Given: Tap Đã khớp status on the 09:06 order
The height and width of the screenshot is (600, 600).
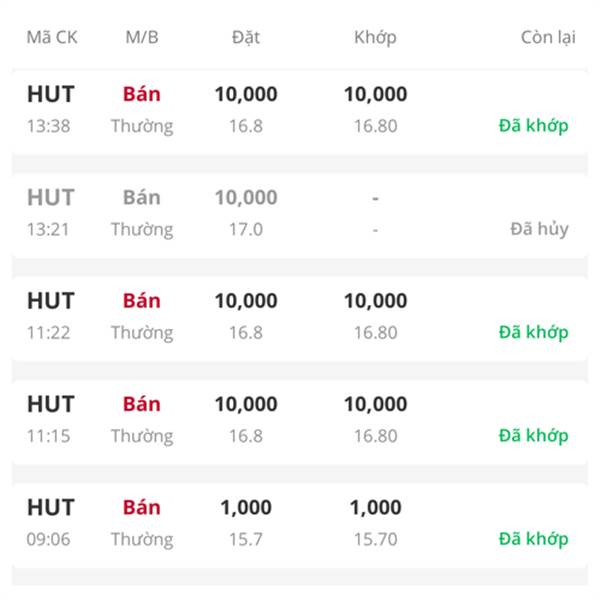Looking at the screenshot, I should coord(533,539).
